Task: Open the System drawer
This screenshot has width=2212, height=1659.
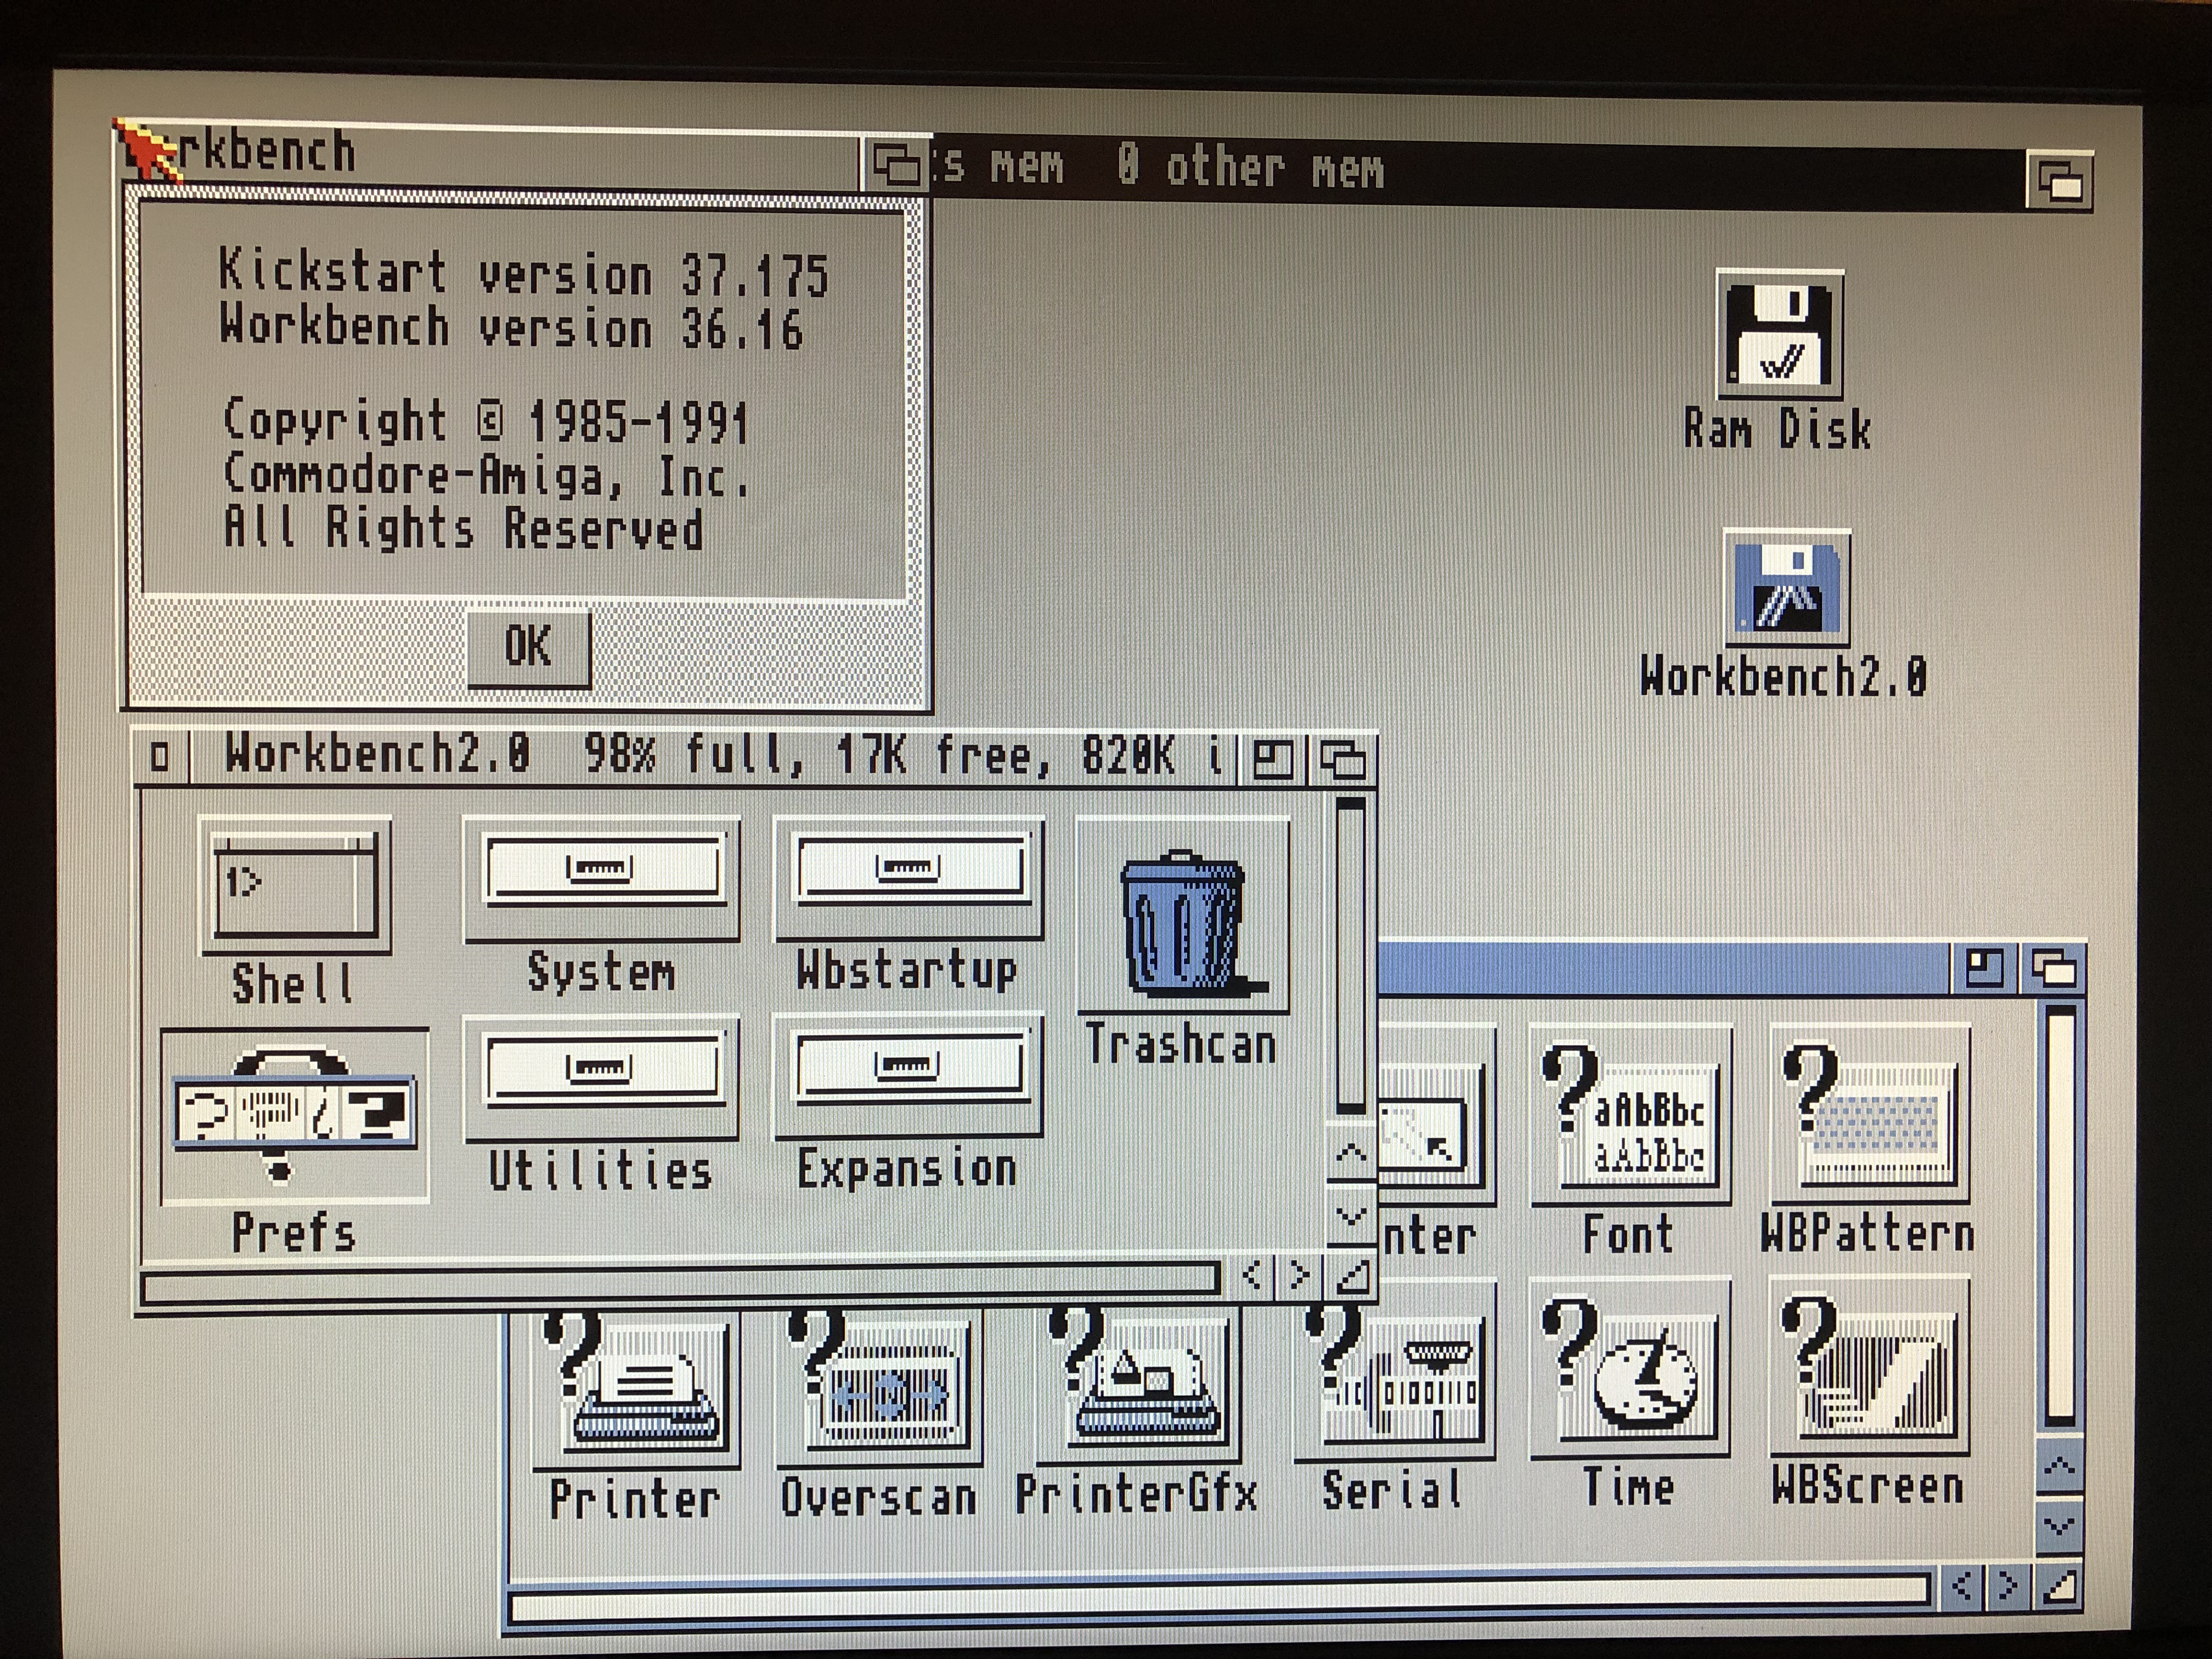Action: point(602,878)
